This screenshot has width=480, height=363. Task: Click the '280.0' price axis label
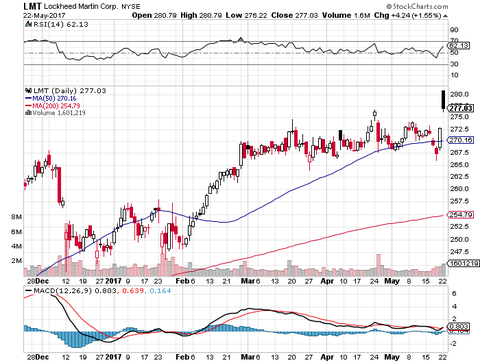459,94
